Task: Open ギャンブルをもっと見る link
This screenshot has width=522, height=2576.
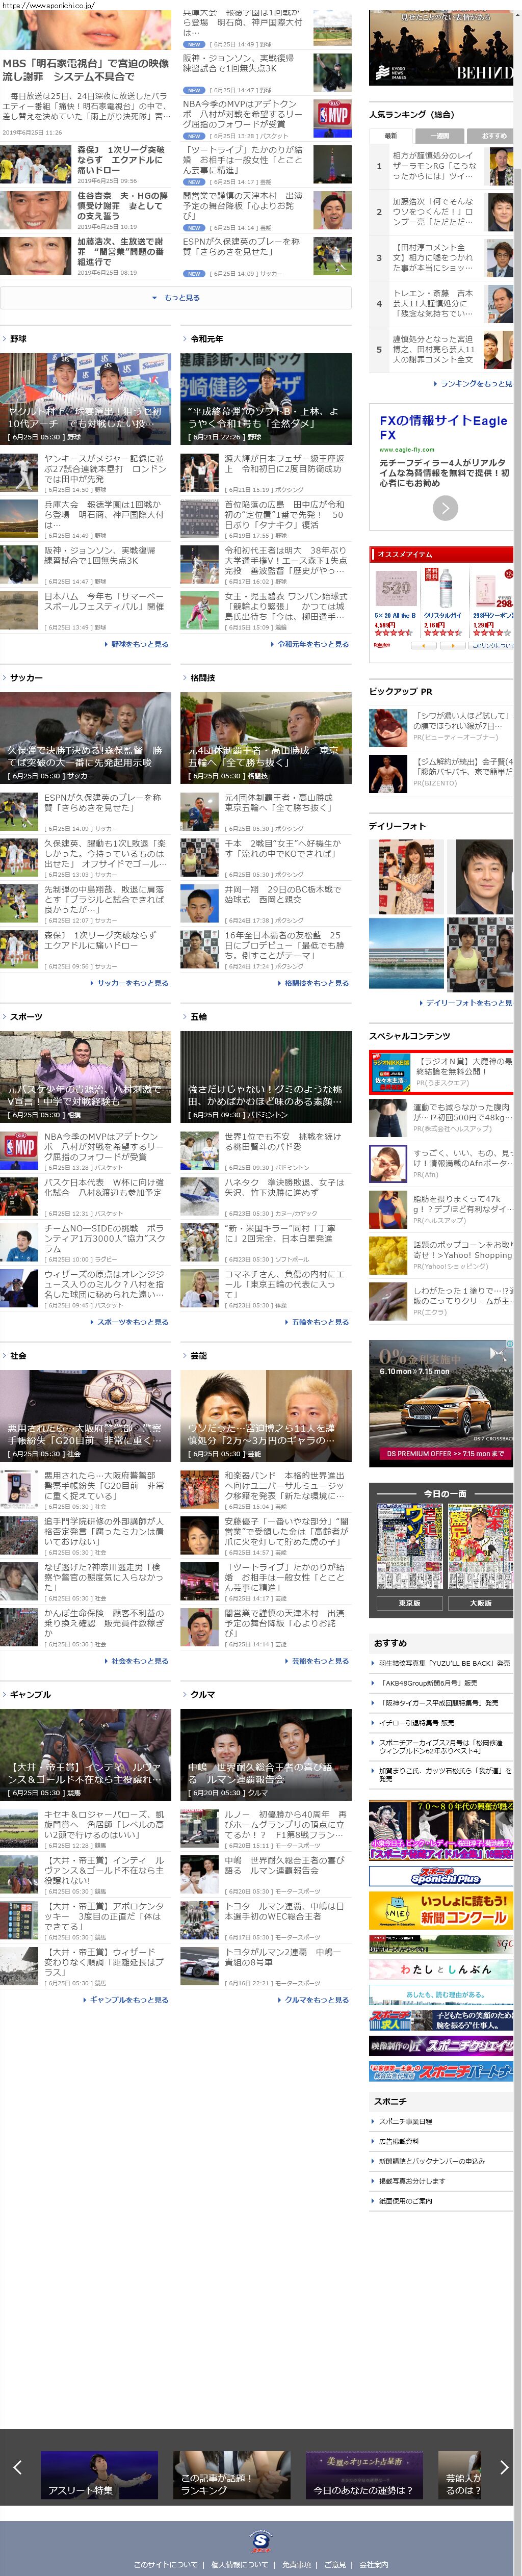Action: [125, 2000]
